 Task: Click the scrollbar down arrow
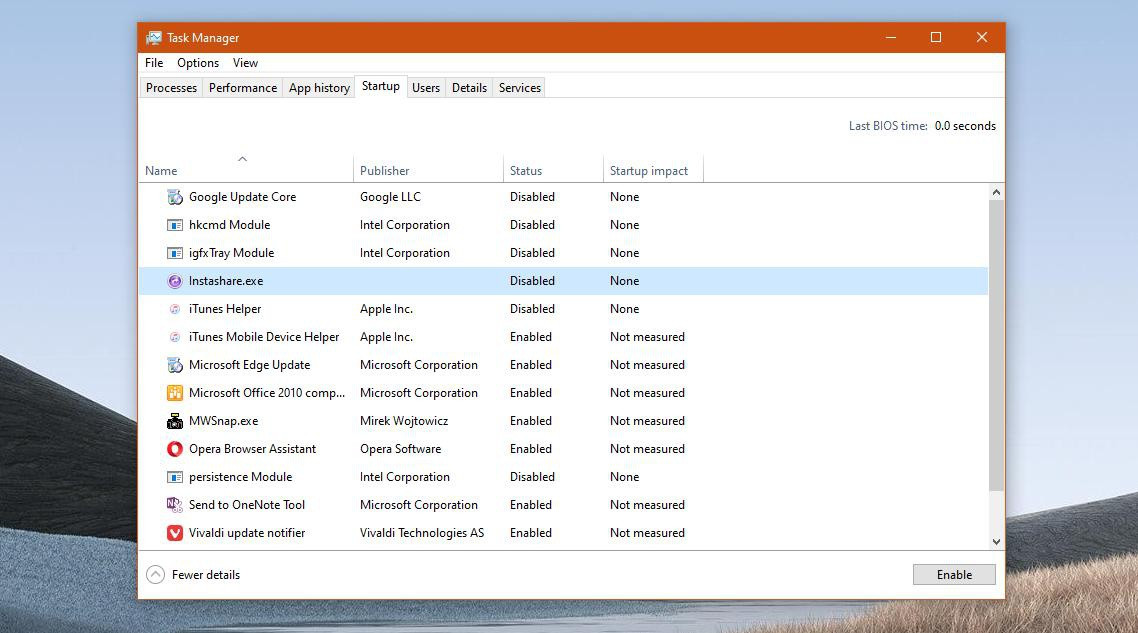tap(996, 542)
